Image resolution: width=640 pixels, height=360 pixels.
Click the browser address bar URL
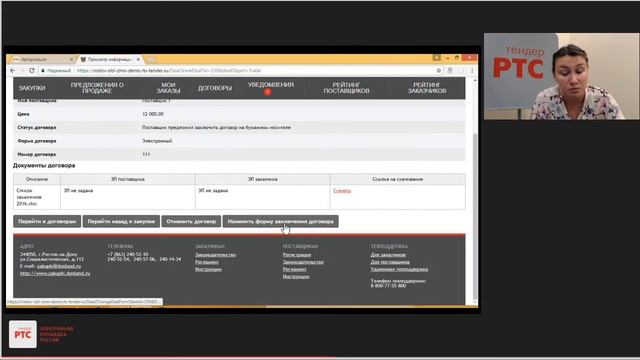(x=169, y=71)
